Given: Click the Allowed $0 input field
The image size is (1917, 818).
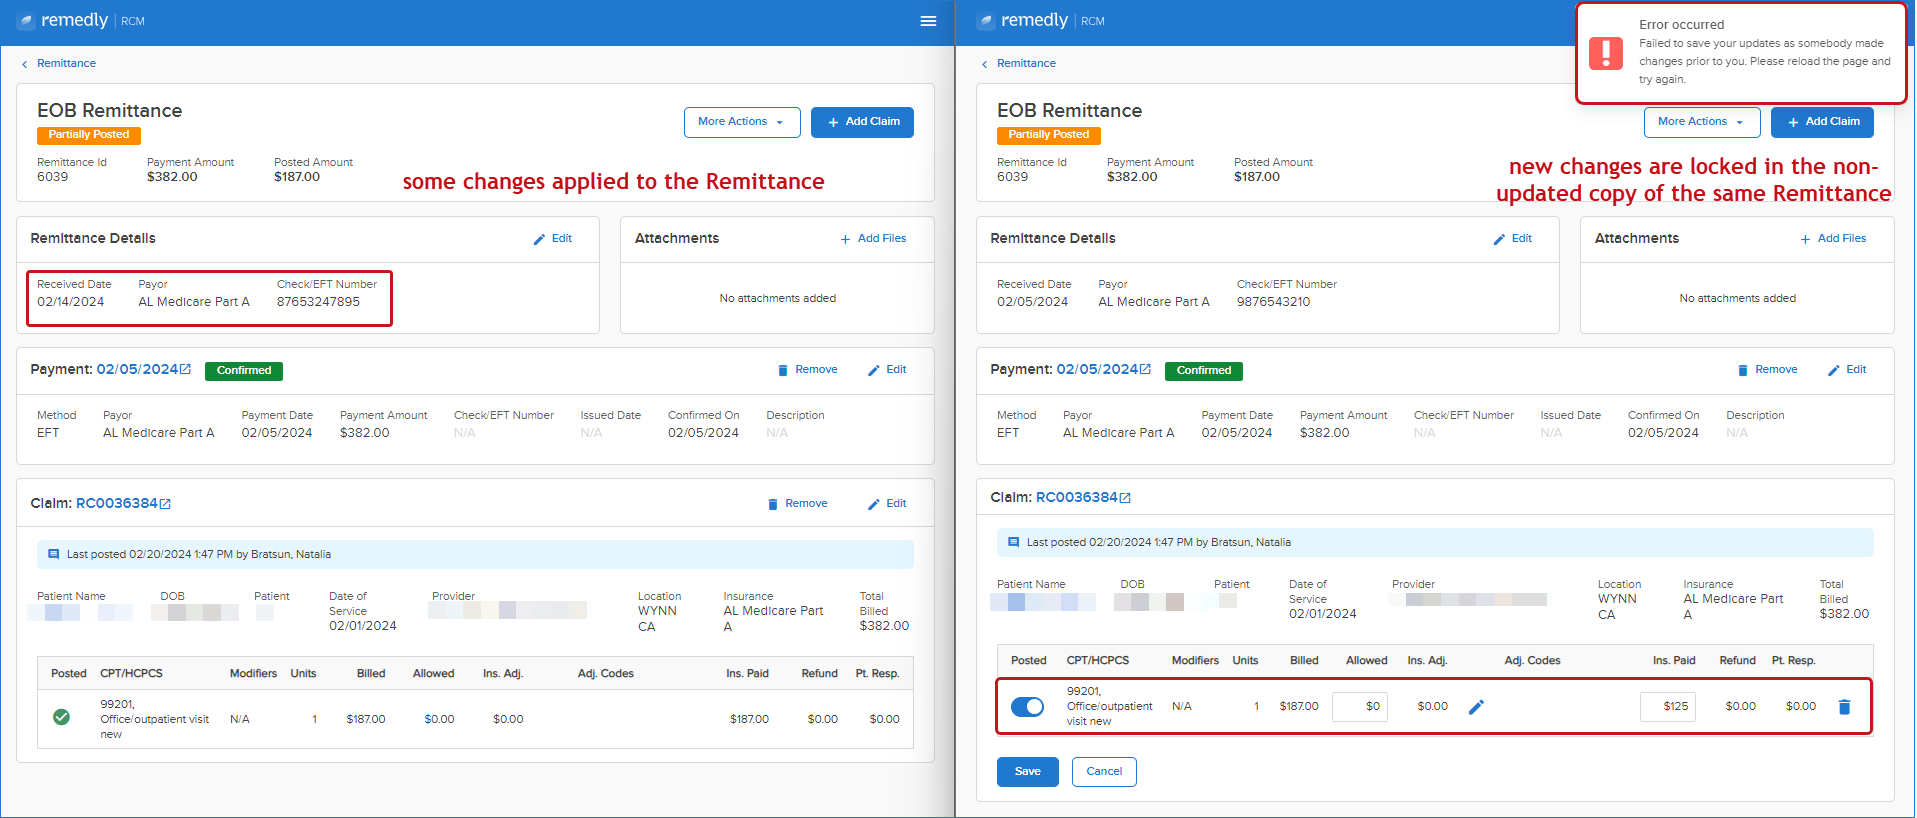Looking at the screenshot, I should tap(1360, 706).
